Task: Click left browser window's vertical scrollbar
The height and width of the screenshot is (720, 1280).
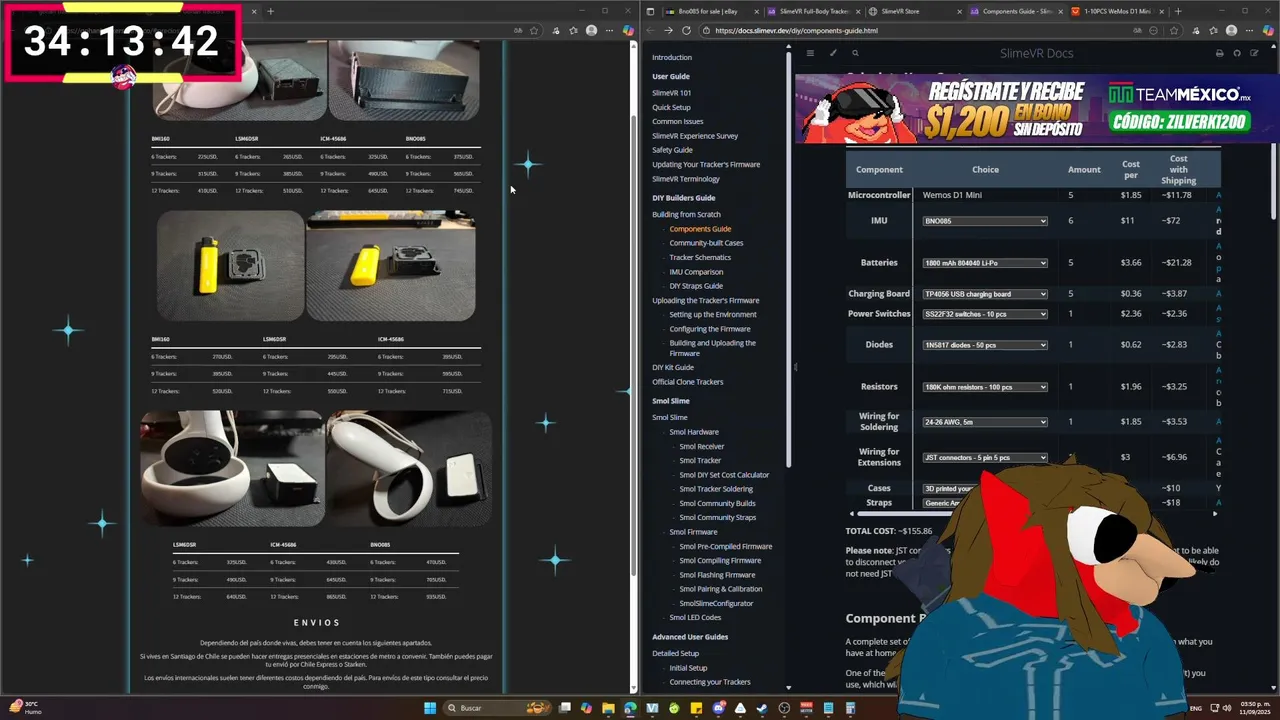Action: (633, 345)
